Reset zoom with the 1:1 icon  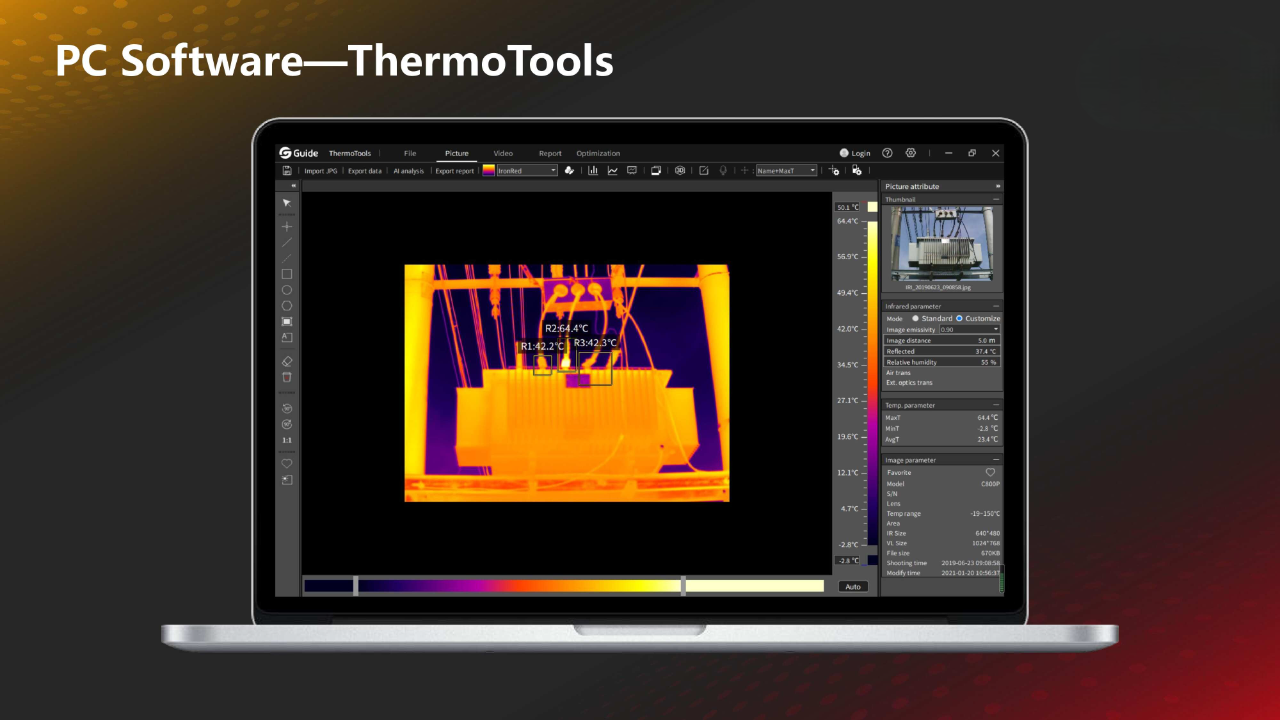(x=287, y=440)
